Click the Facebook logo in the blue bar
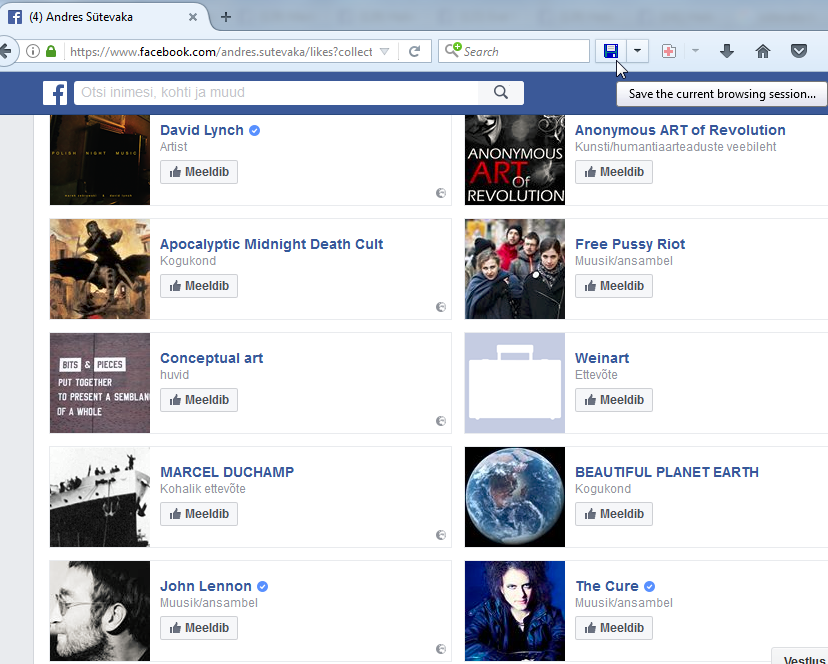 55,93
